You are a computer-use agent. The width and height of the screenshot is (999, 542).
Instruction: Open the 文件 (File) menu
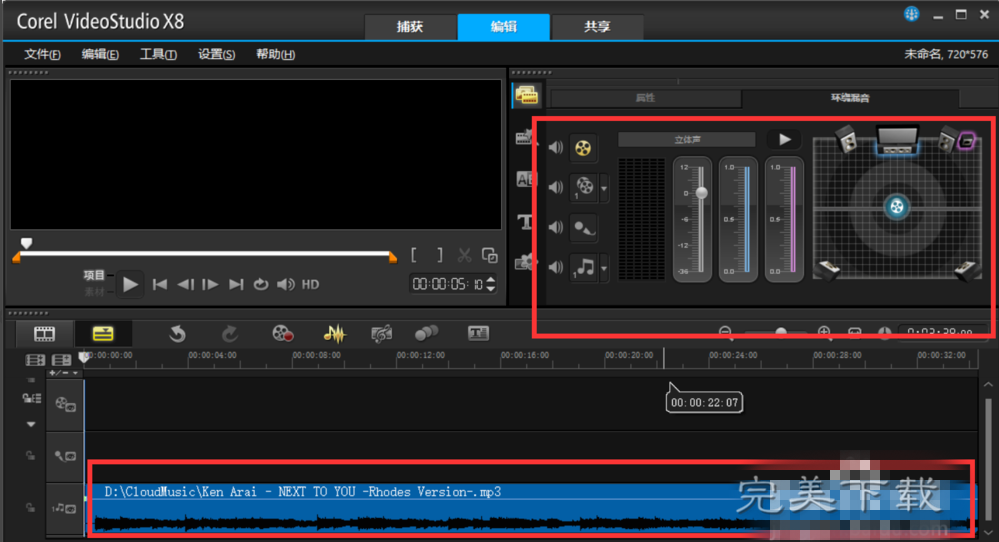(42, 54)
